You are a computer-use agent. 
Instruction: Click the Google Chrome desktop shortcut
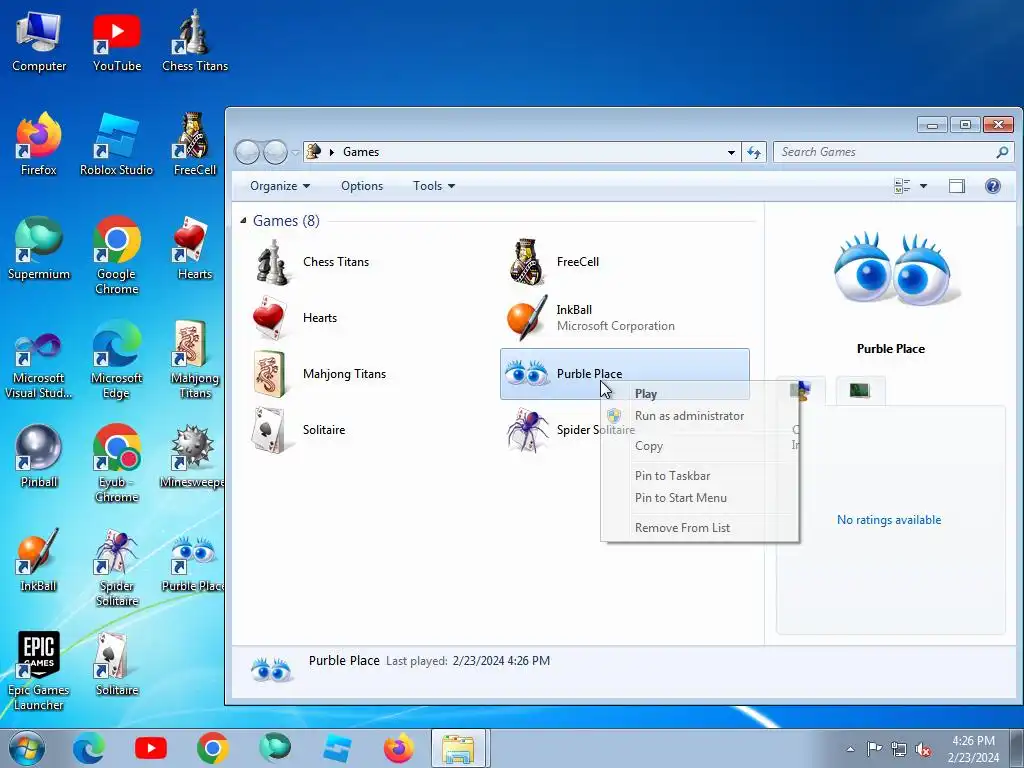click(x=116, y=256)
